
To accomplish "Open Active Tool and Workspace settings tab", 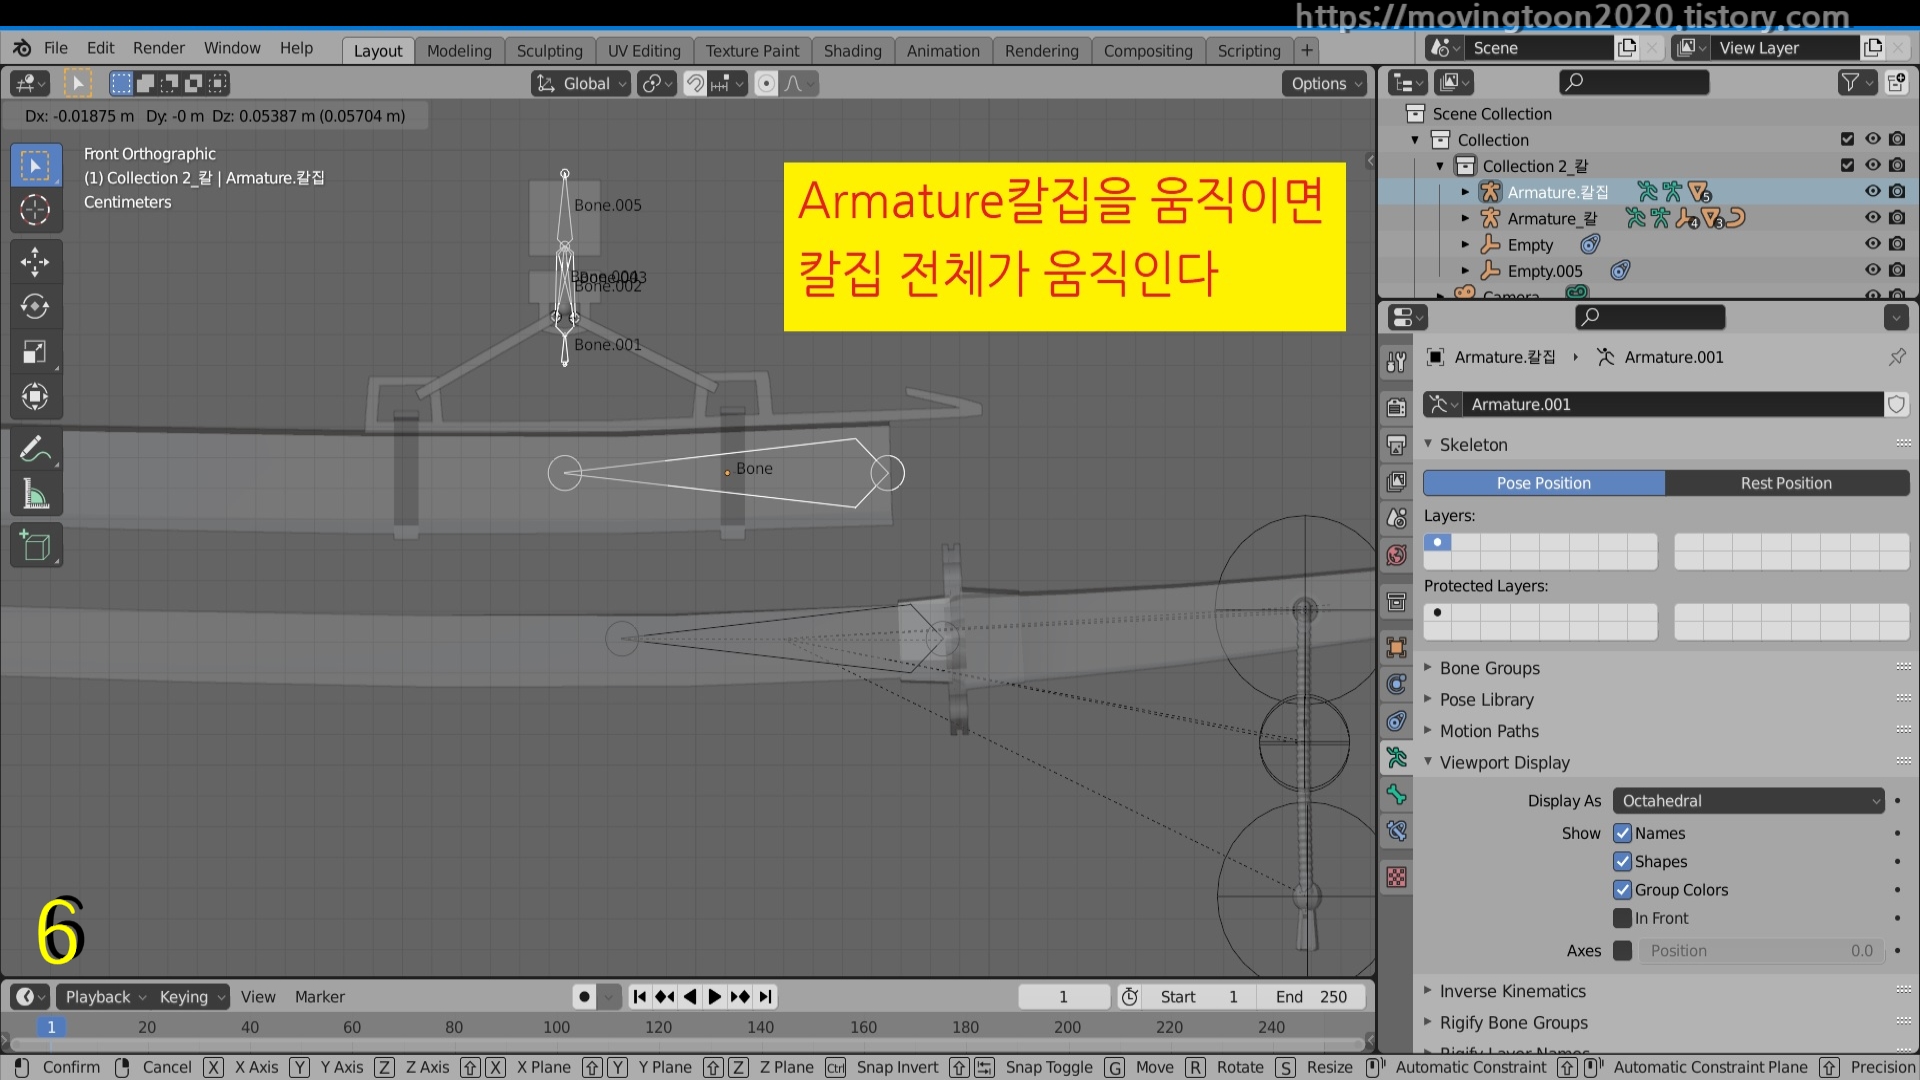I will coord(1397,362).
